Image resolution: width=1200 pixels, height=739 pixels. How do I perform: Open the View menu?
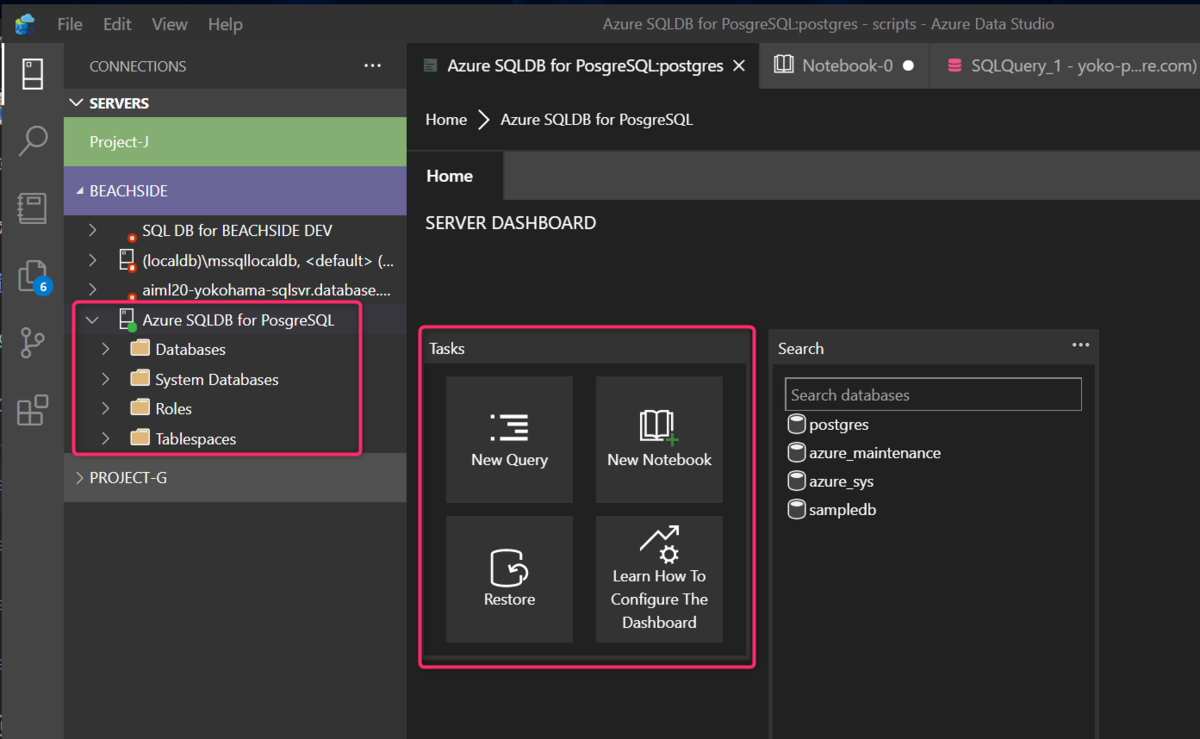coord(170,24)
